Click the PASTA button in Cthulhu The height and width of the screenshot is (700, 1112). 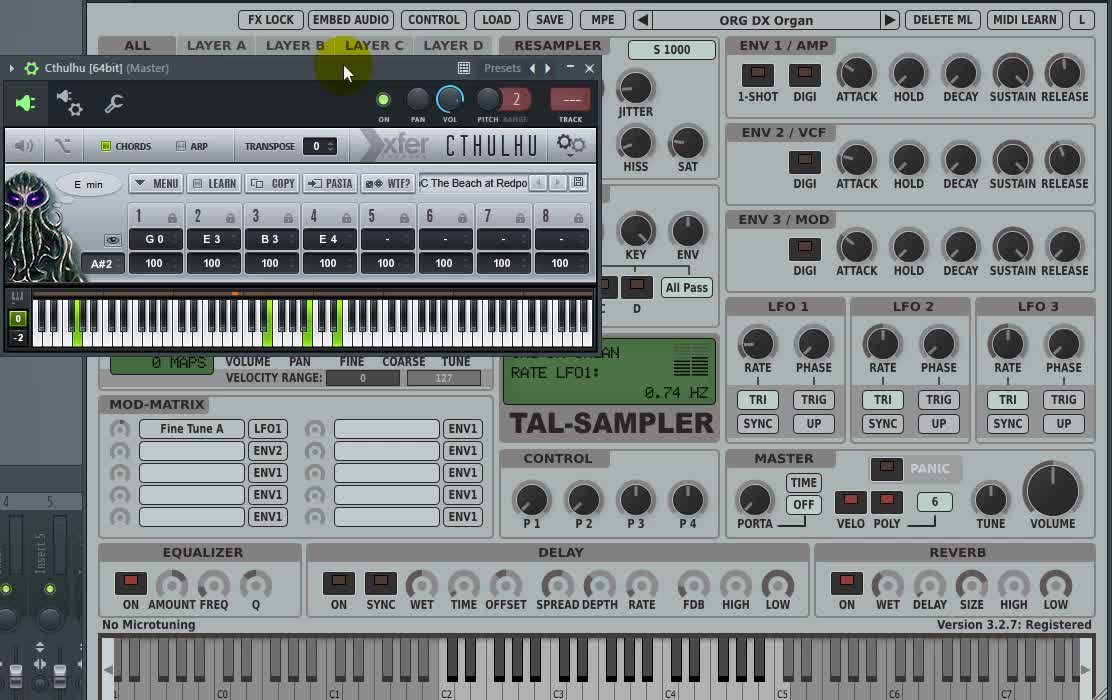[x=330, y=183]
